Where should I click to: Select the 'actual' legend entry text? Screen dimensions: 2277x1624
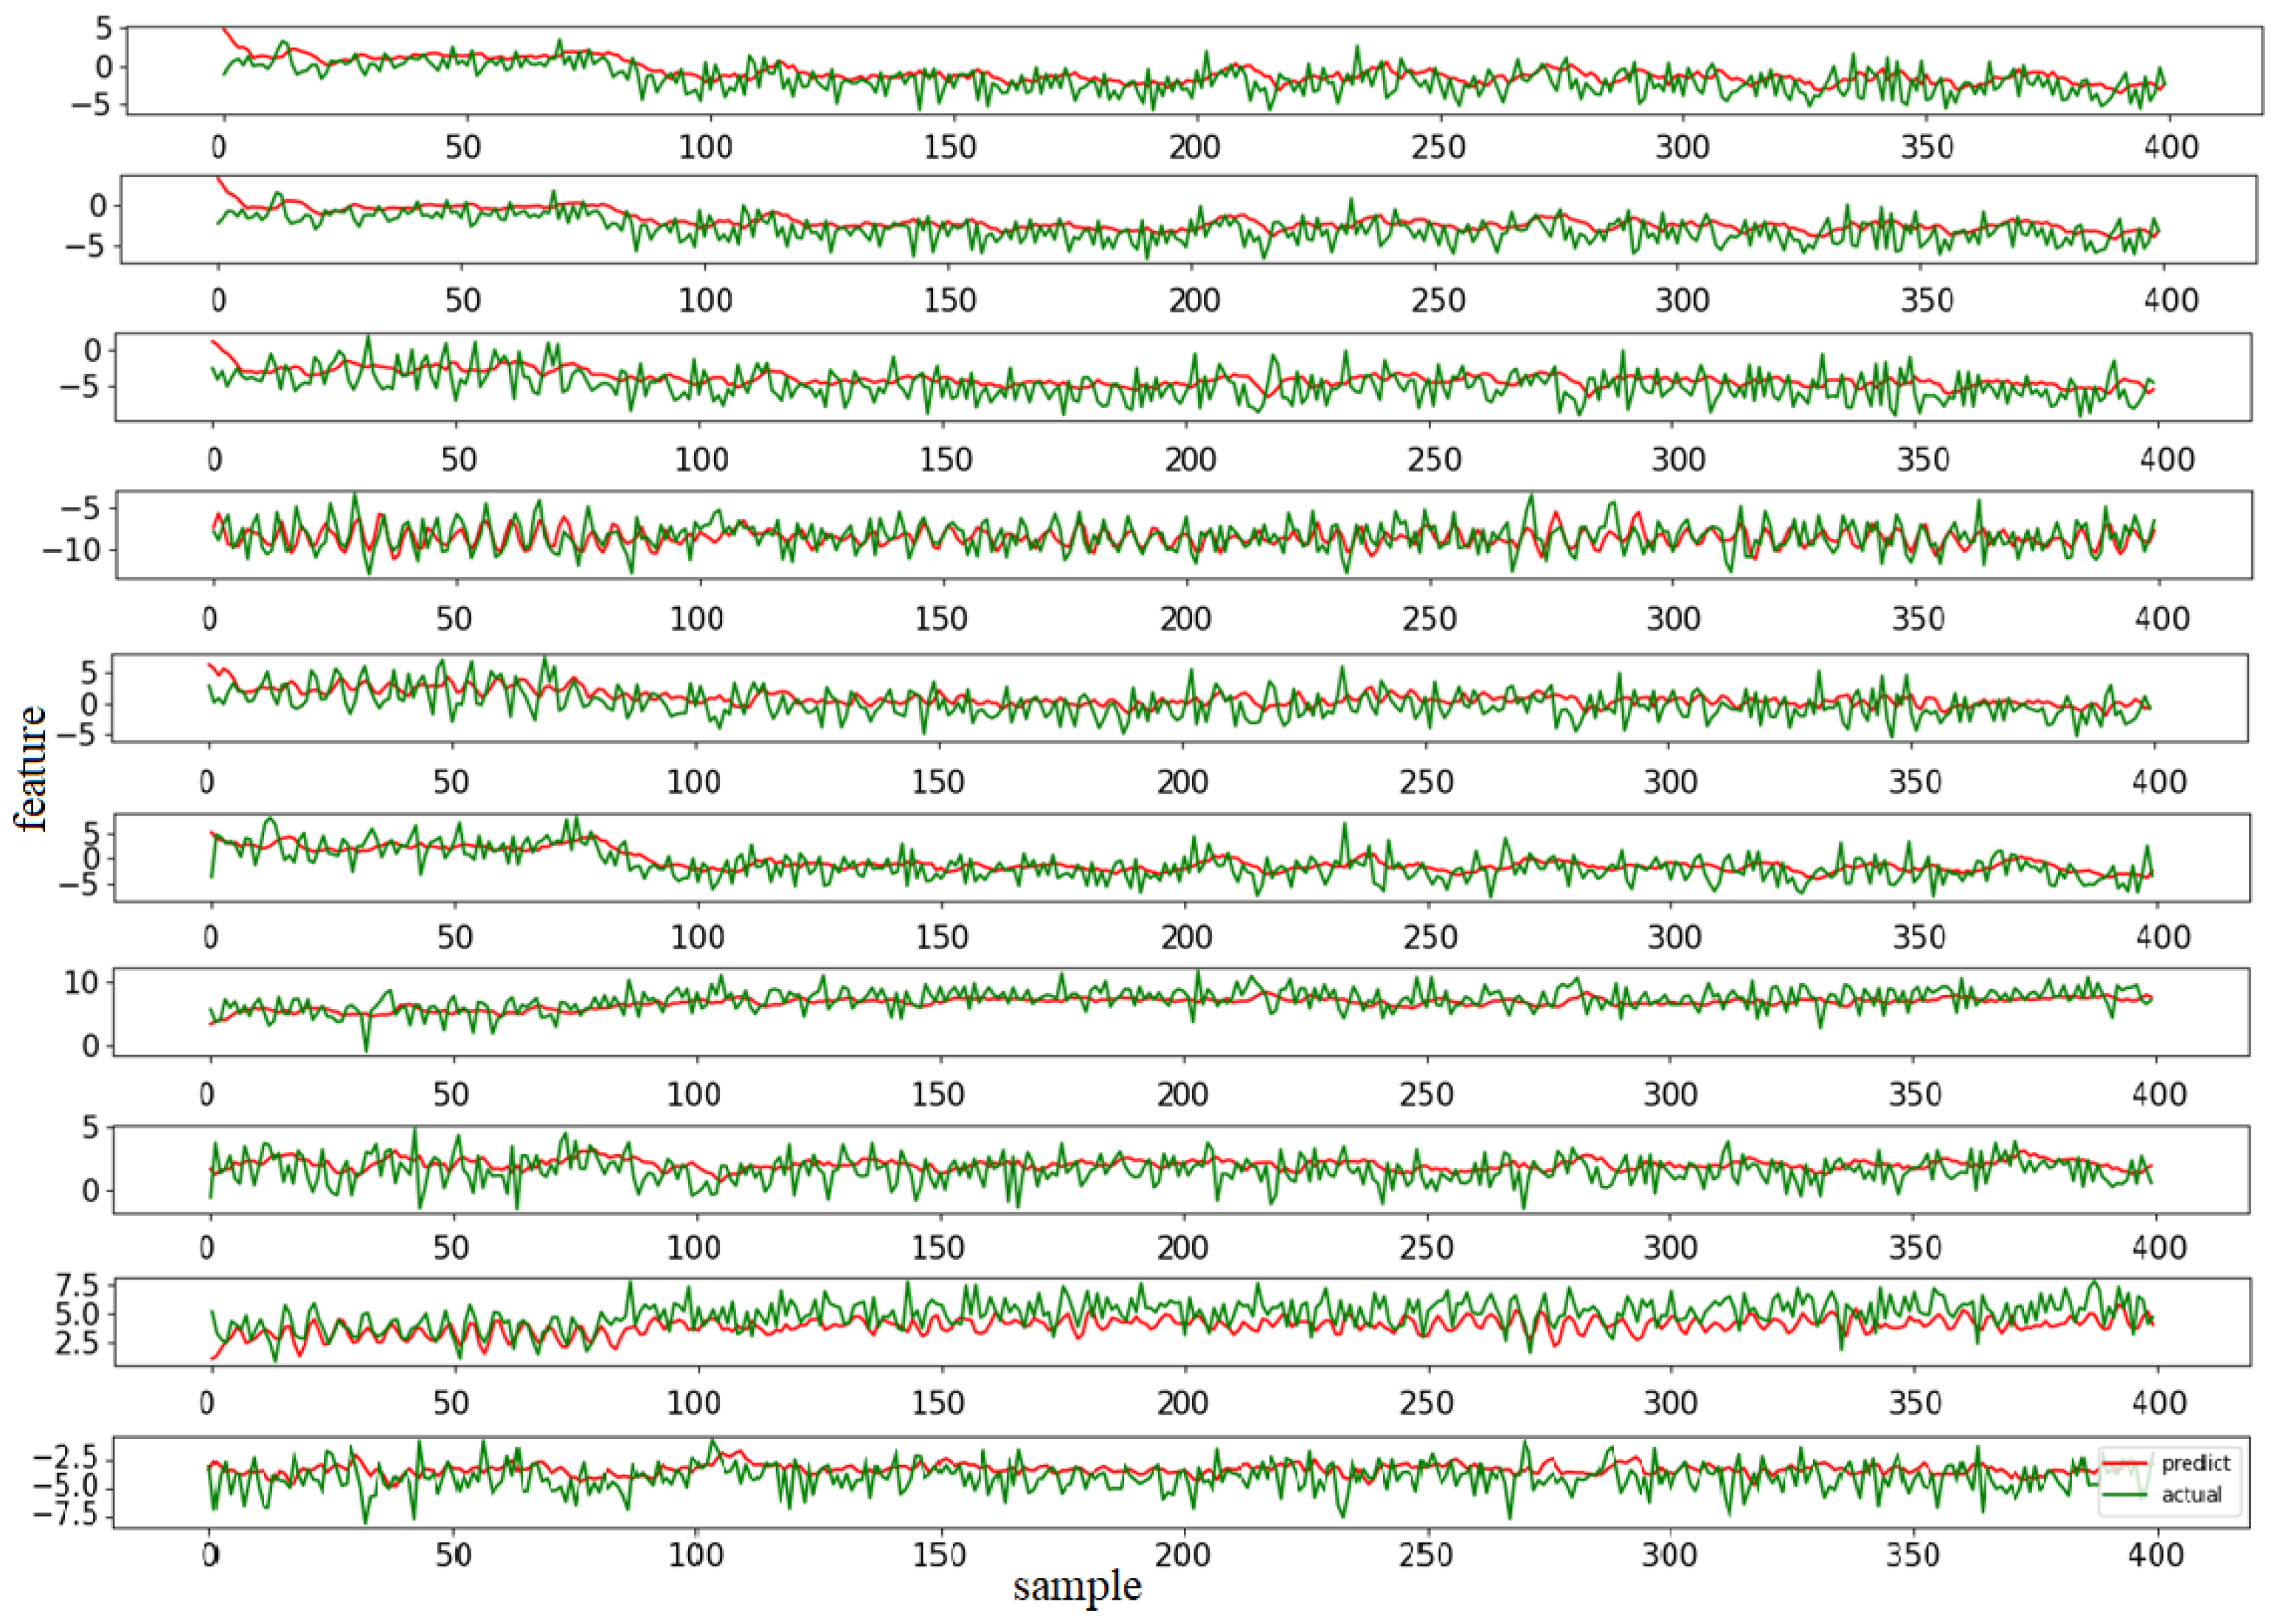pos(2192,1495)
